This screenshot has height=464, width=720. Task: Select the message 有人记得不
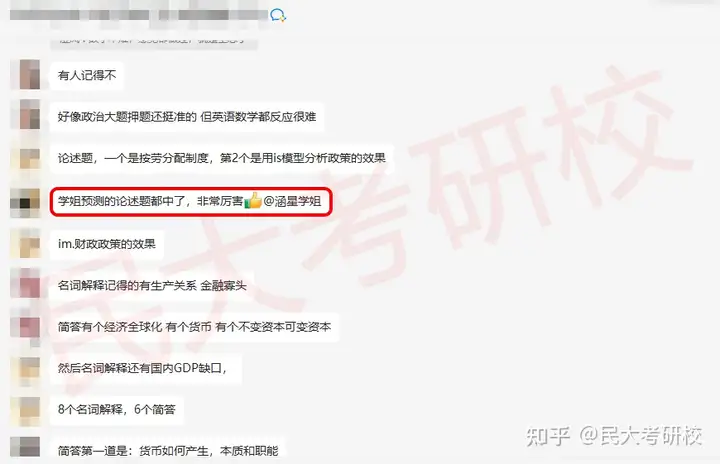click(x=87, y=75)
